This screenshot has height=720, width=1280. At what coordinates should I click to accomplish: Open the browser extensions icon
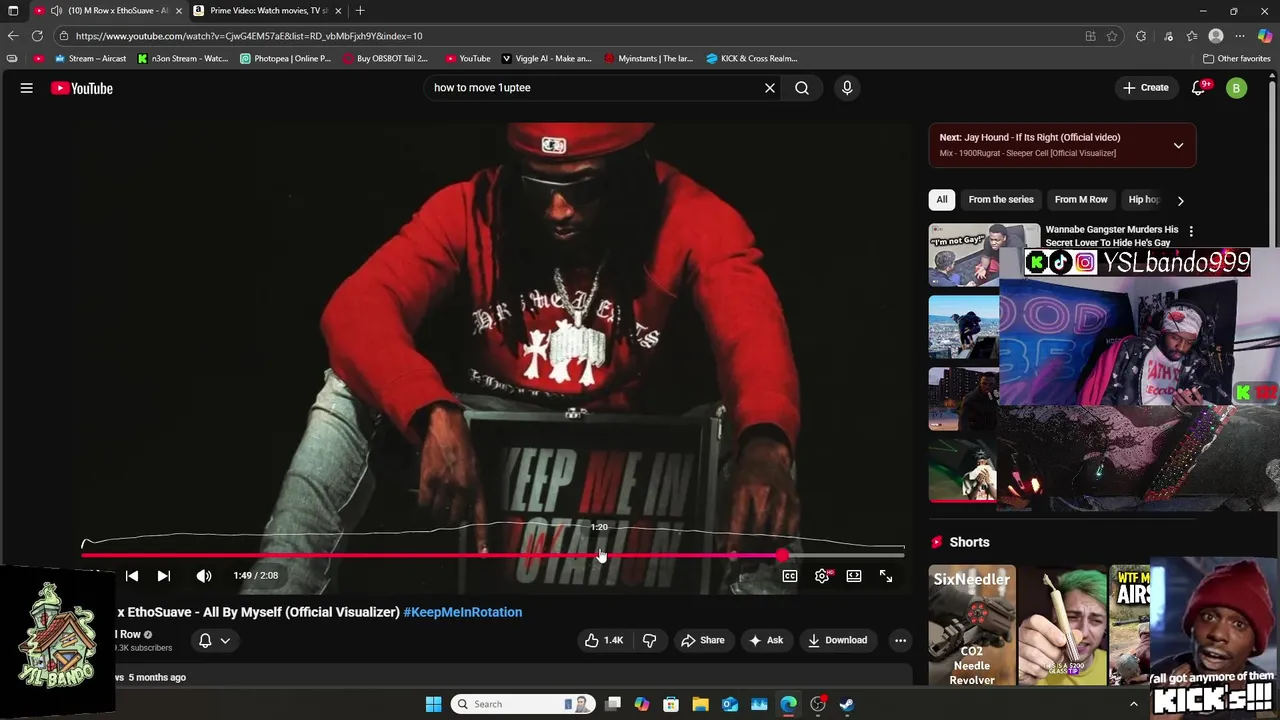(x=1141, y=36)
